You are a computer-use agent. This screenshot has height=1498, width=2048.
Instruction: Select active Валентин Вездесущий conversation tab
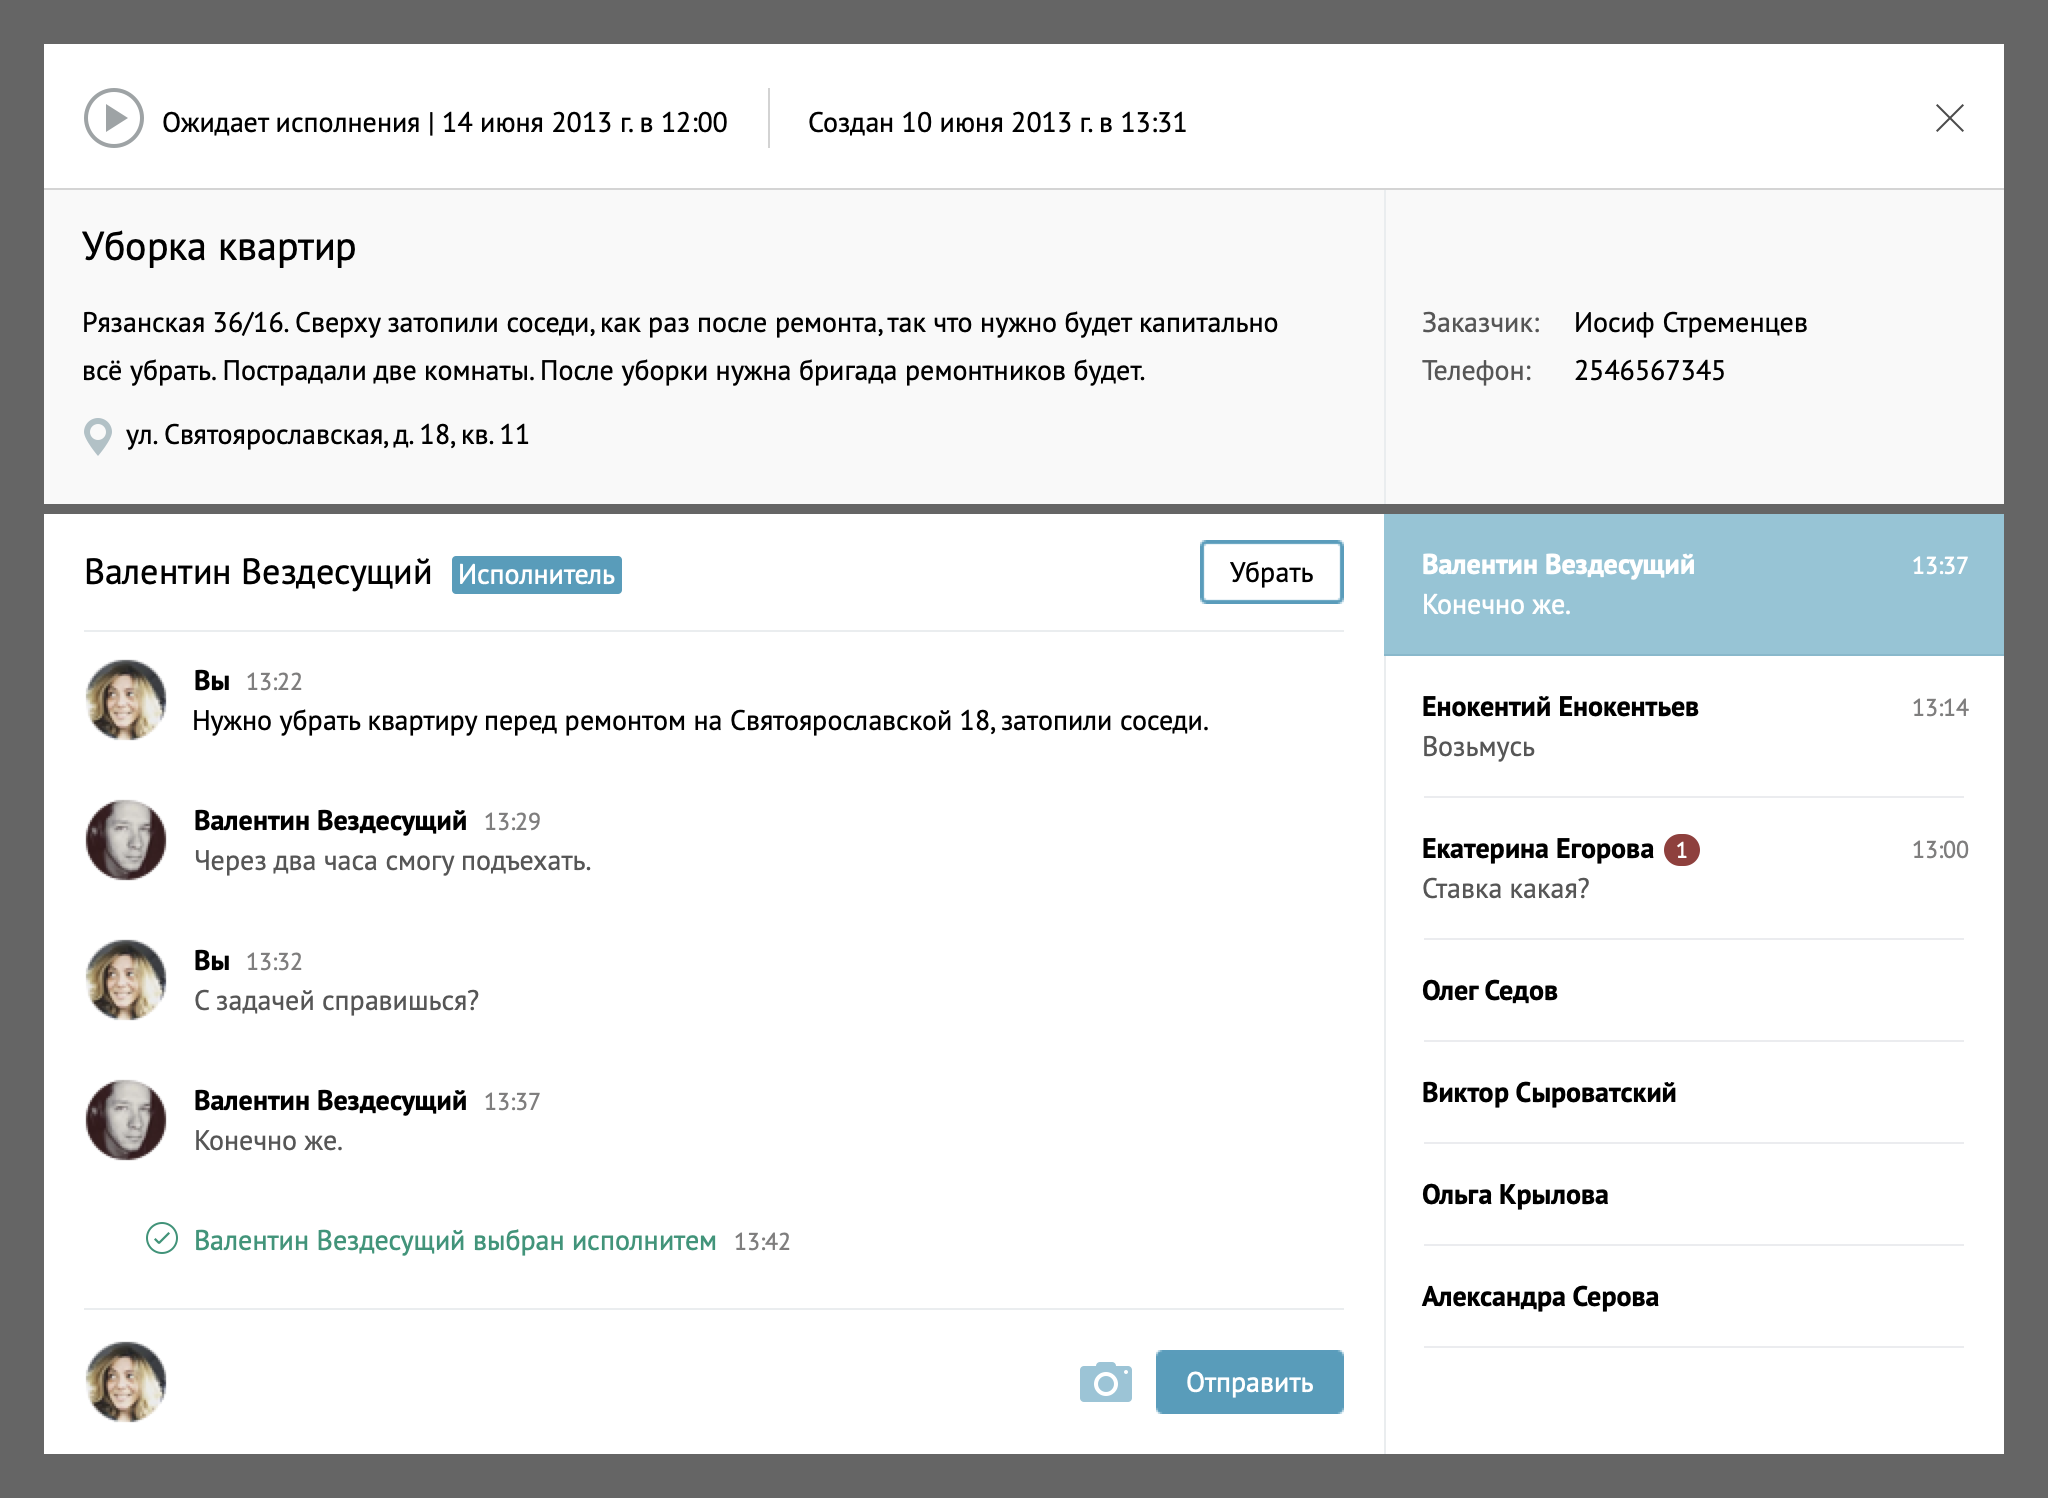point(1692,585)
